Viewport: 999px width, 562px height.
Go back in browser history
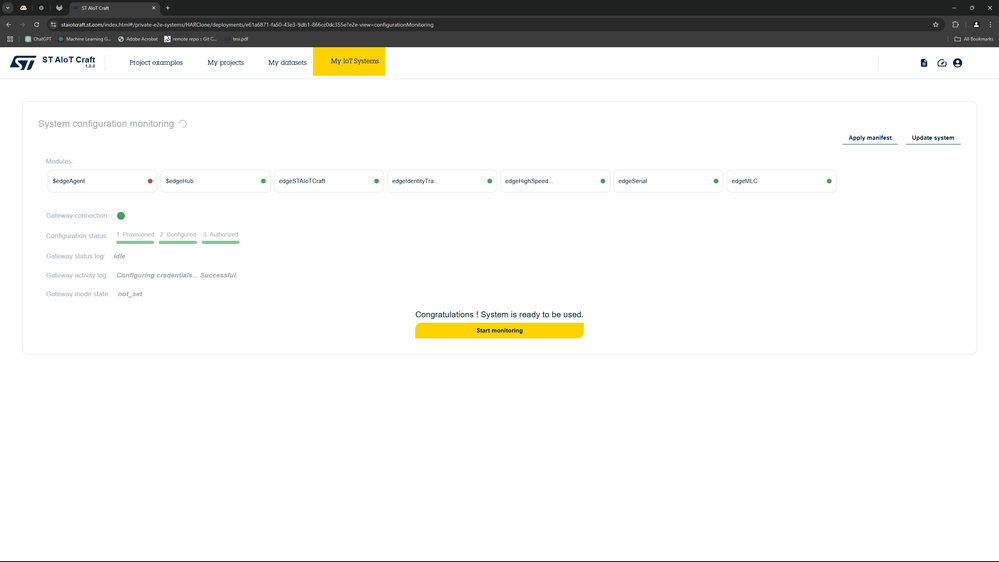click(8, 25)
